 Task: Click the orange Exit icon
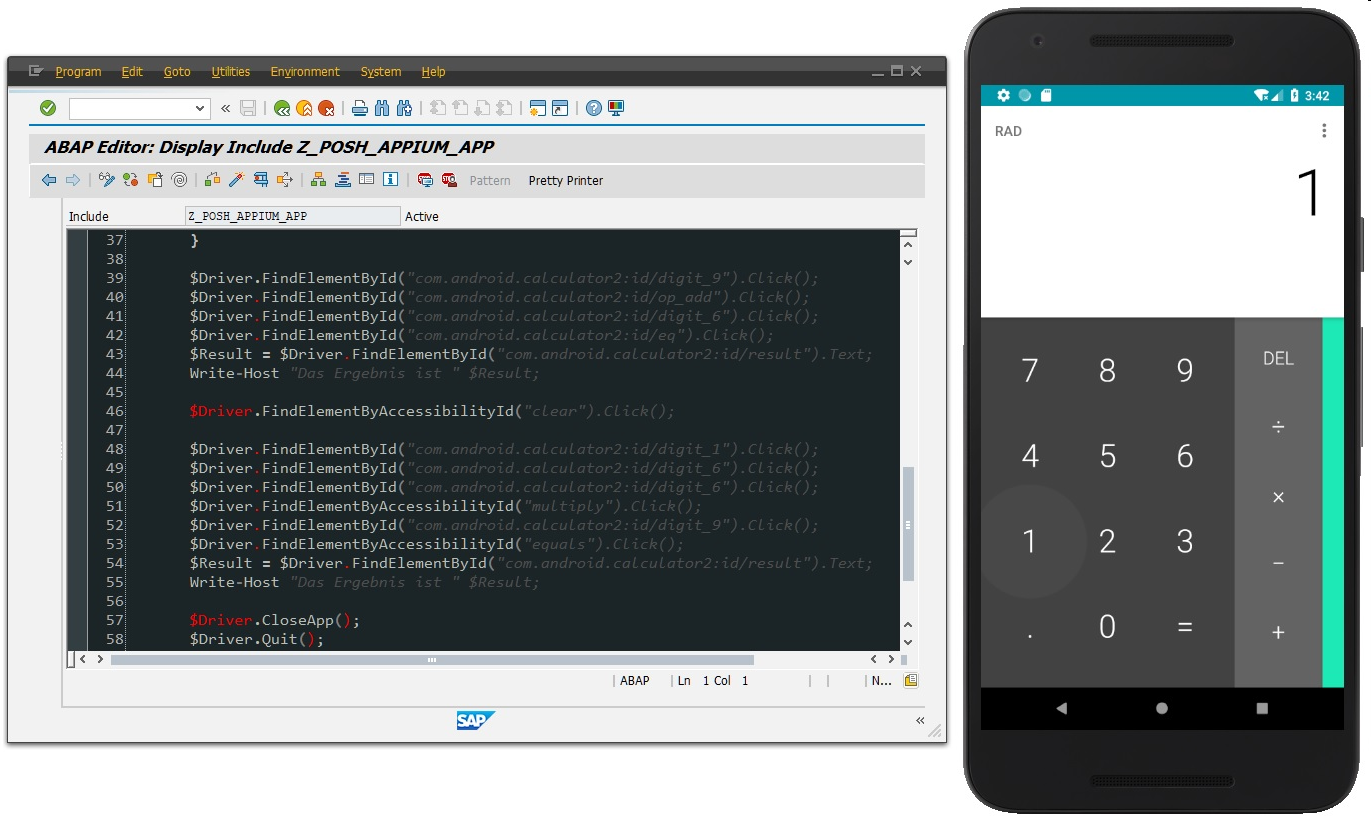[x=304, y=108]
